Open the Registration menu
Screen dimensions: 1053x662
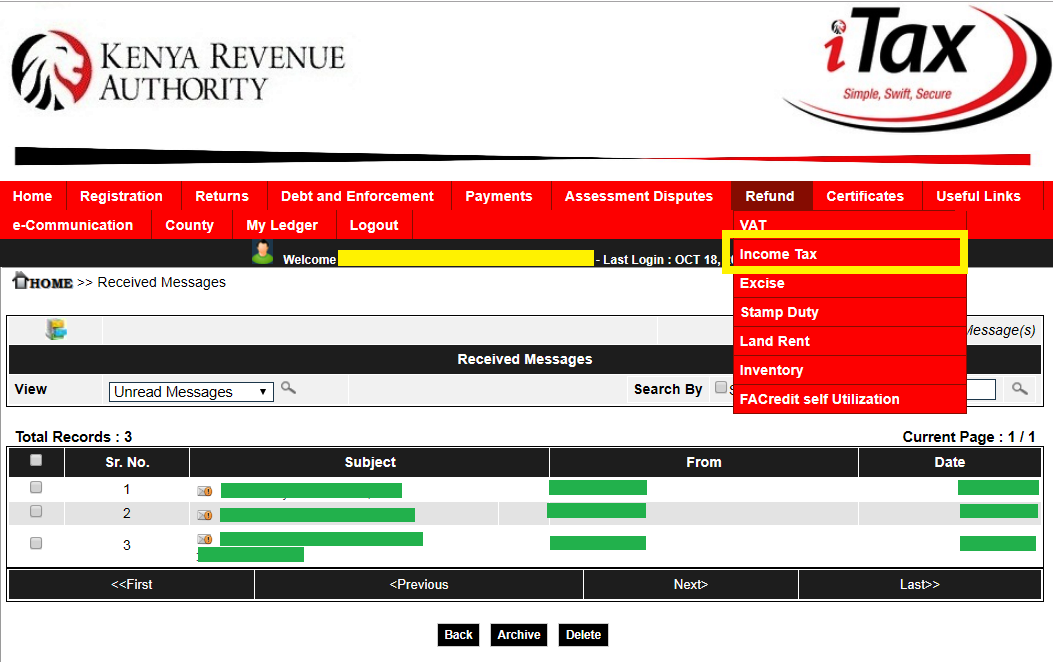click(x=122, y=196)
